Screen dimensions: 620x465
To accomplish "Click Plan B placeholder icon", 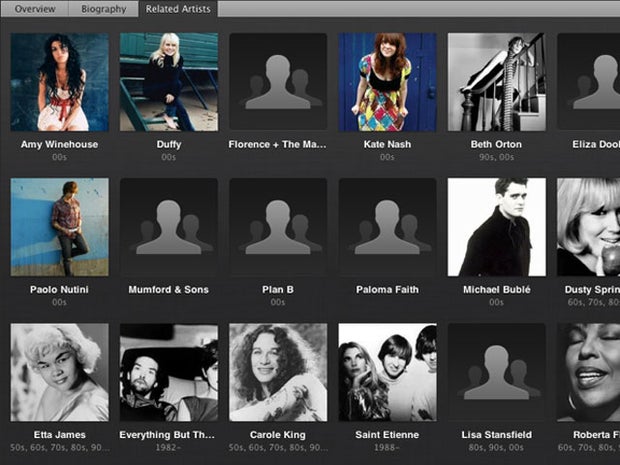I will pyautogui.click(x=278, y=227).
